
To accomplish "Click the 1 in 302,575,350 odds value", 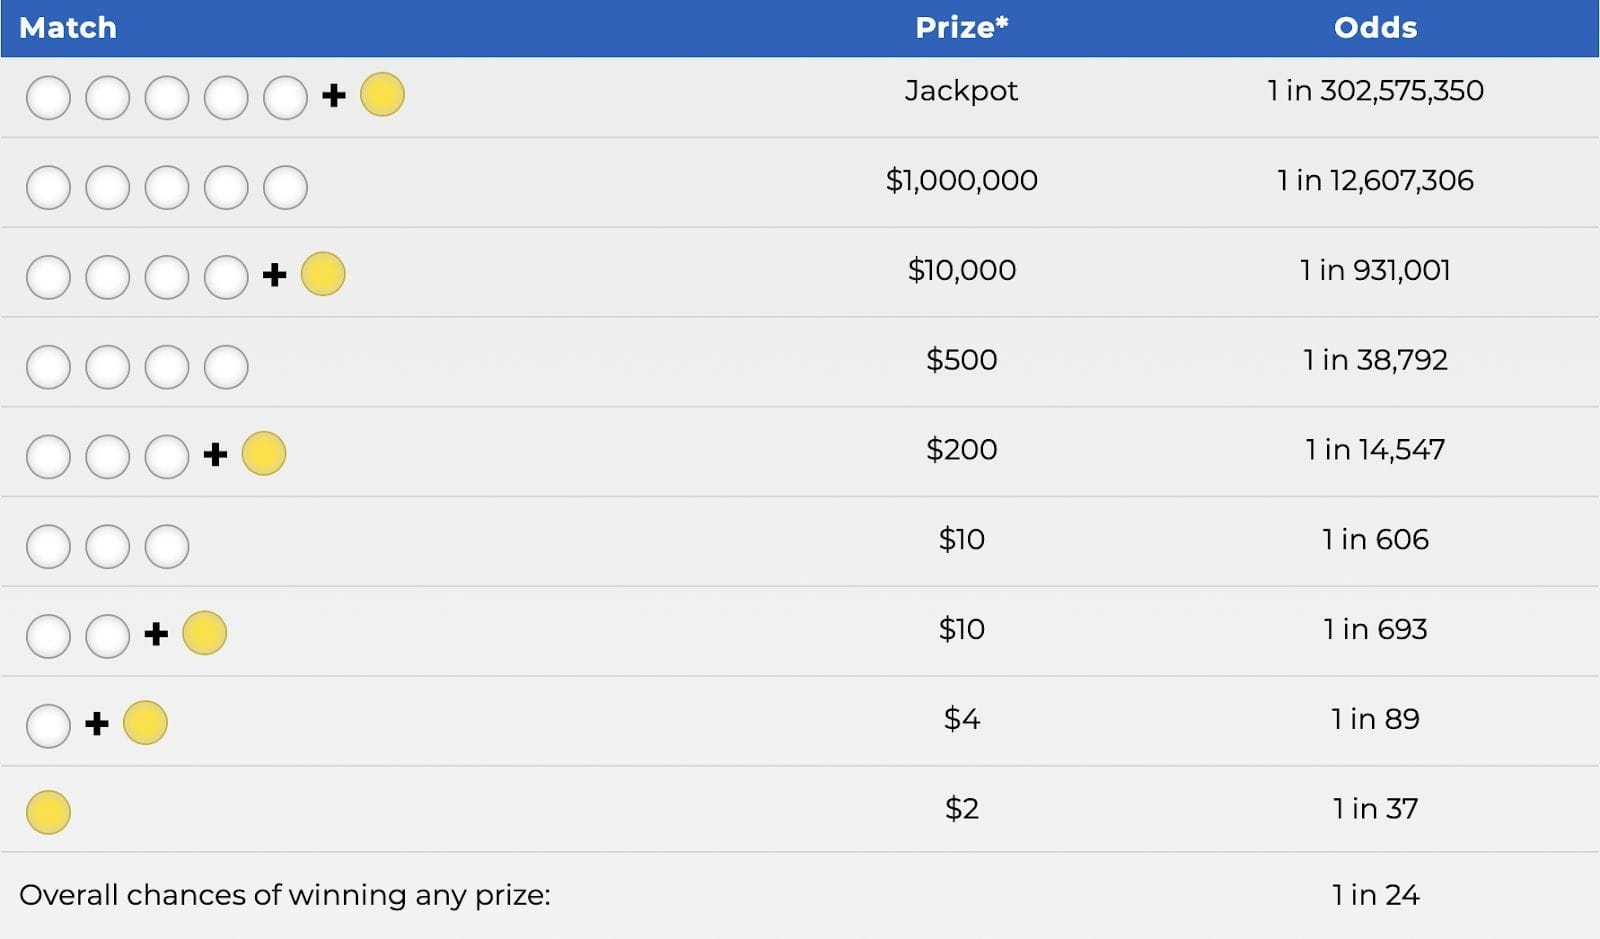I will [1375, 91].
